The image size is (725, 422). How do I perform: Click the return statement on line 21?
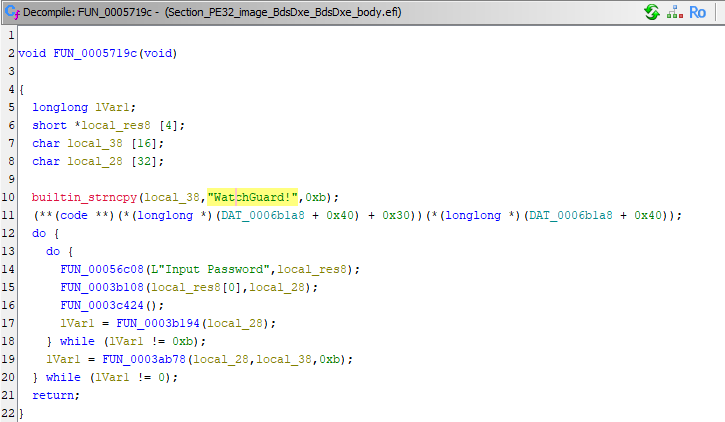56,396
